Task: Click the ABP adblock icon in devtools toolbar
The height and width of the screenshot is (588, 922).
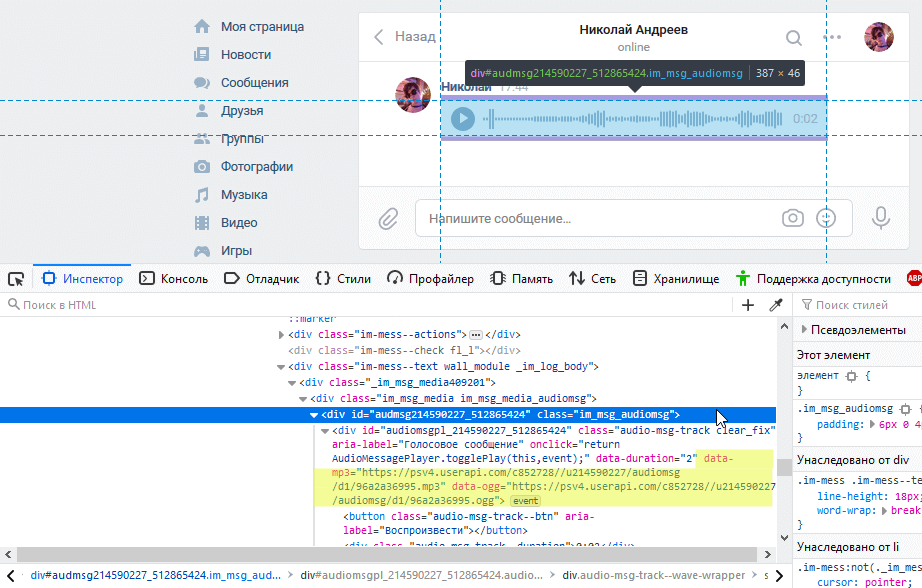Action: coord(914,278)
